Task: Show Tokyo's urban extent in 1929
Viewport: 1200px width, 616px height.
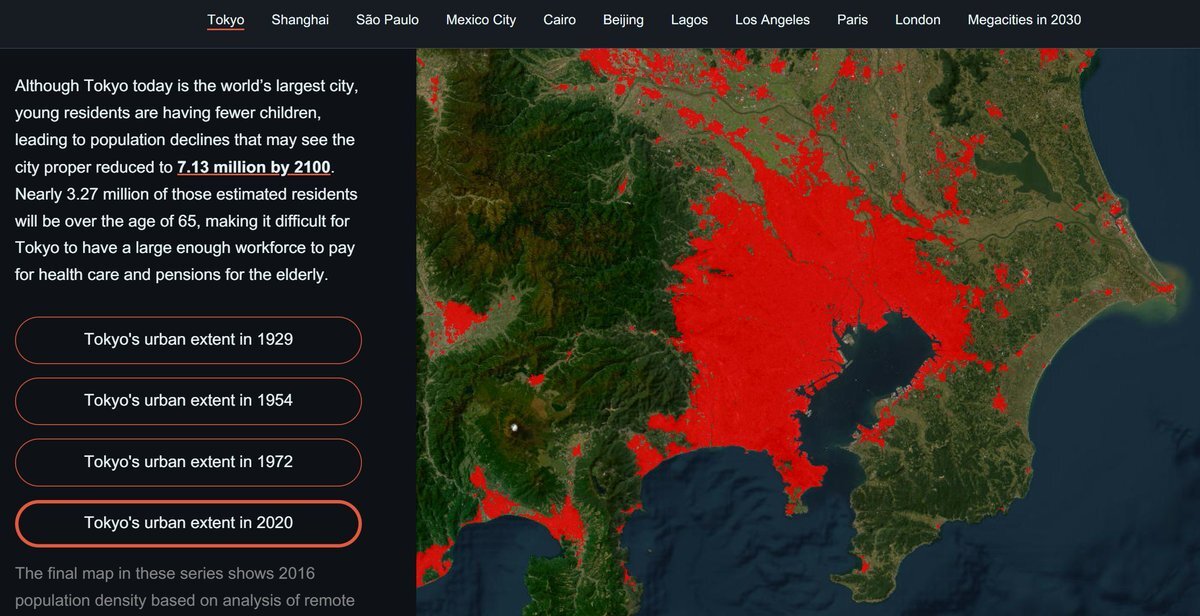Action: [188, 340]
